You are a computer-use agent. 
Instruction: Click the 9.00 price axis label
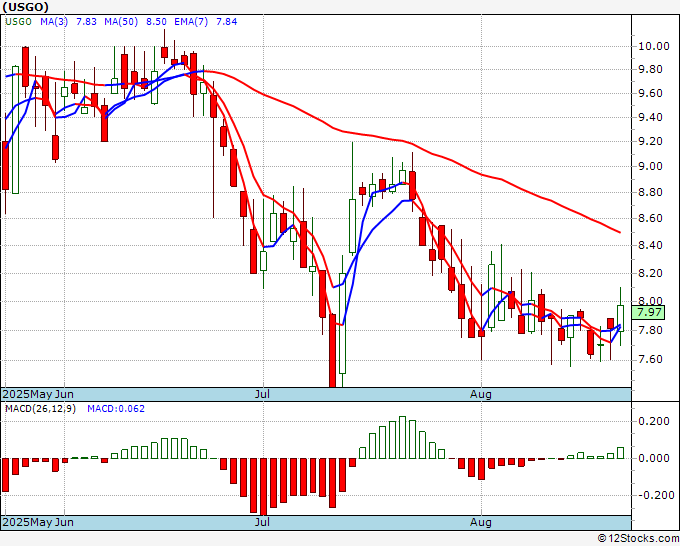pos(649,167)
